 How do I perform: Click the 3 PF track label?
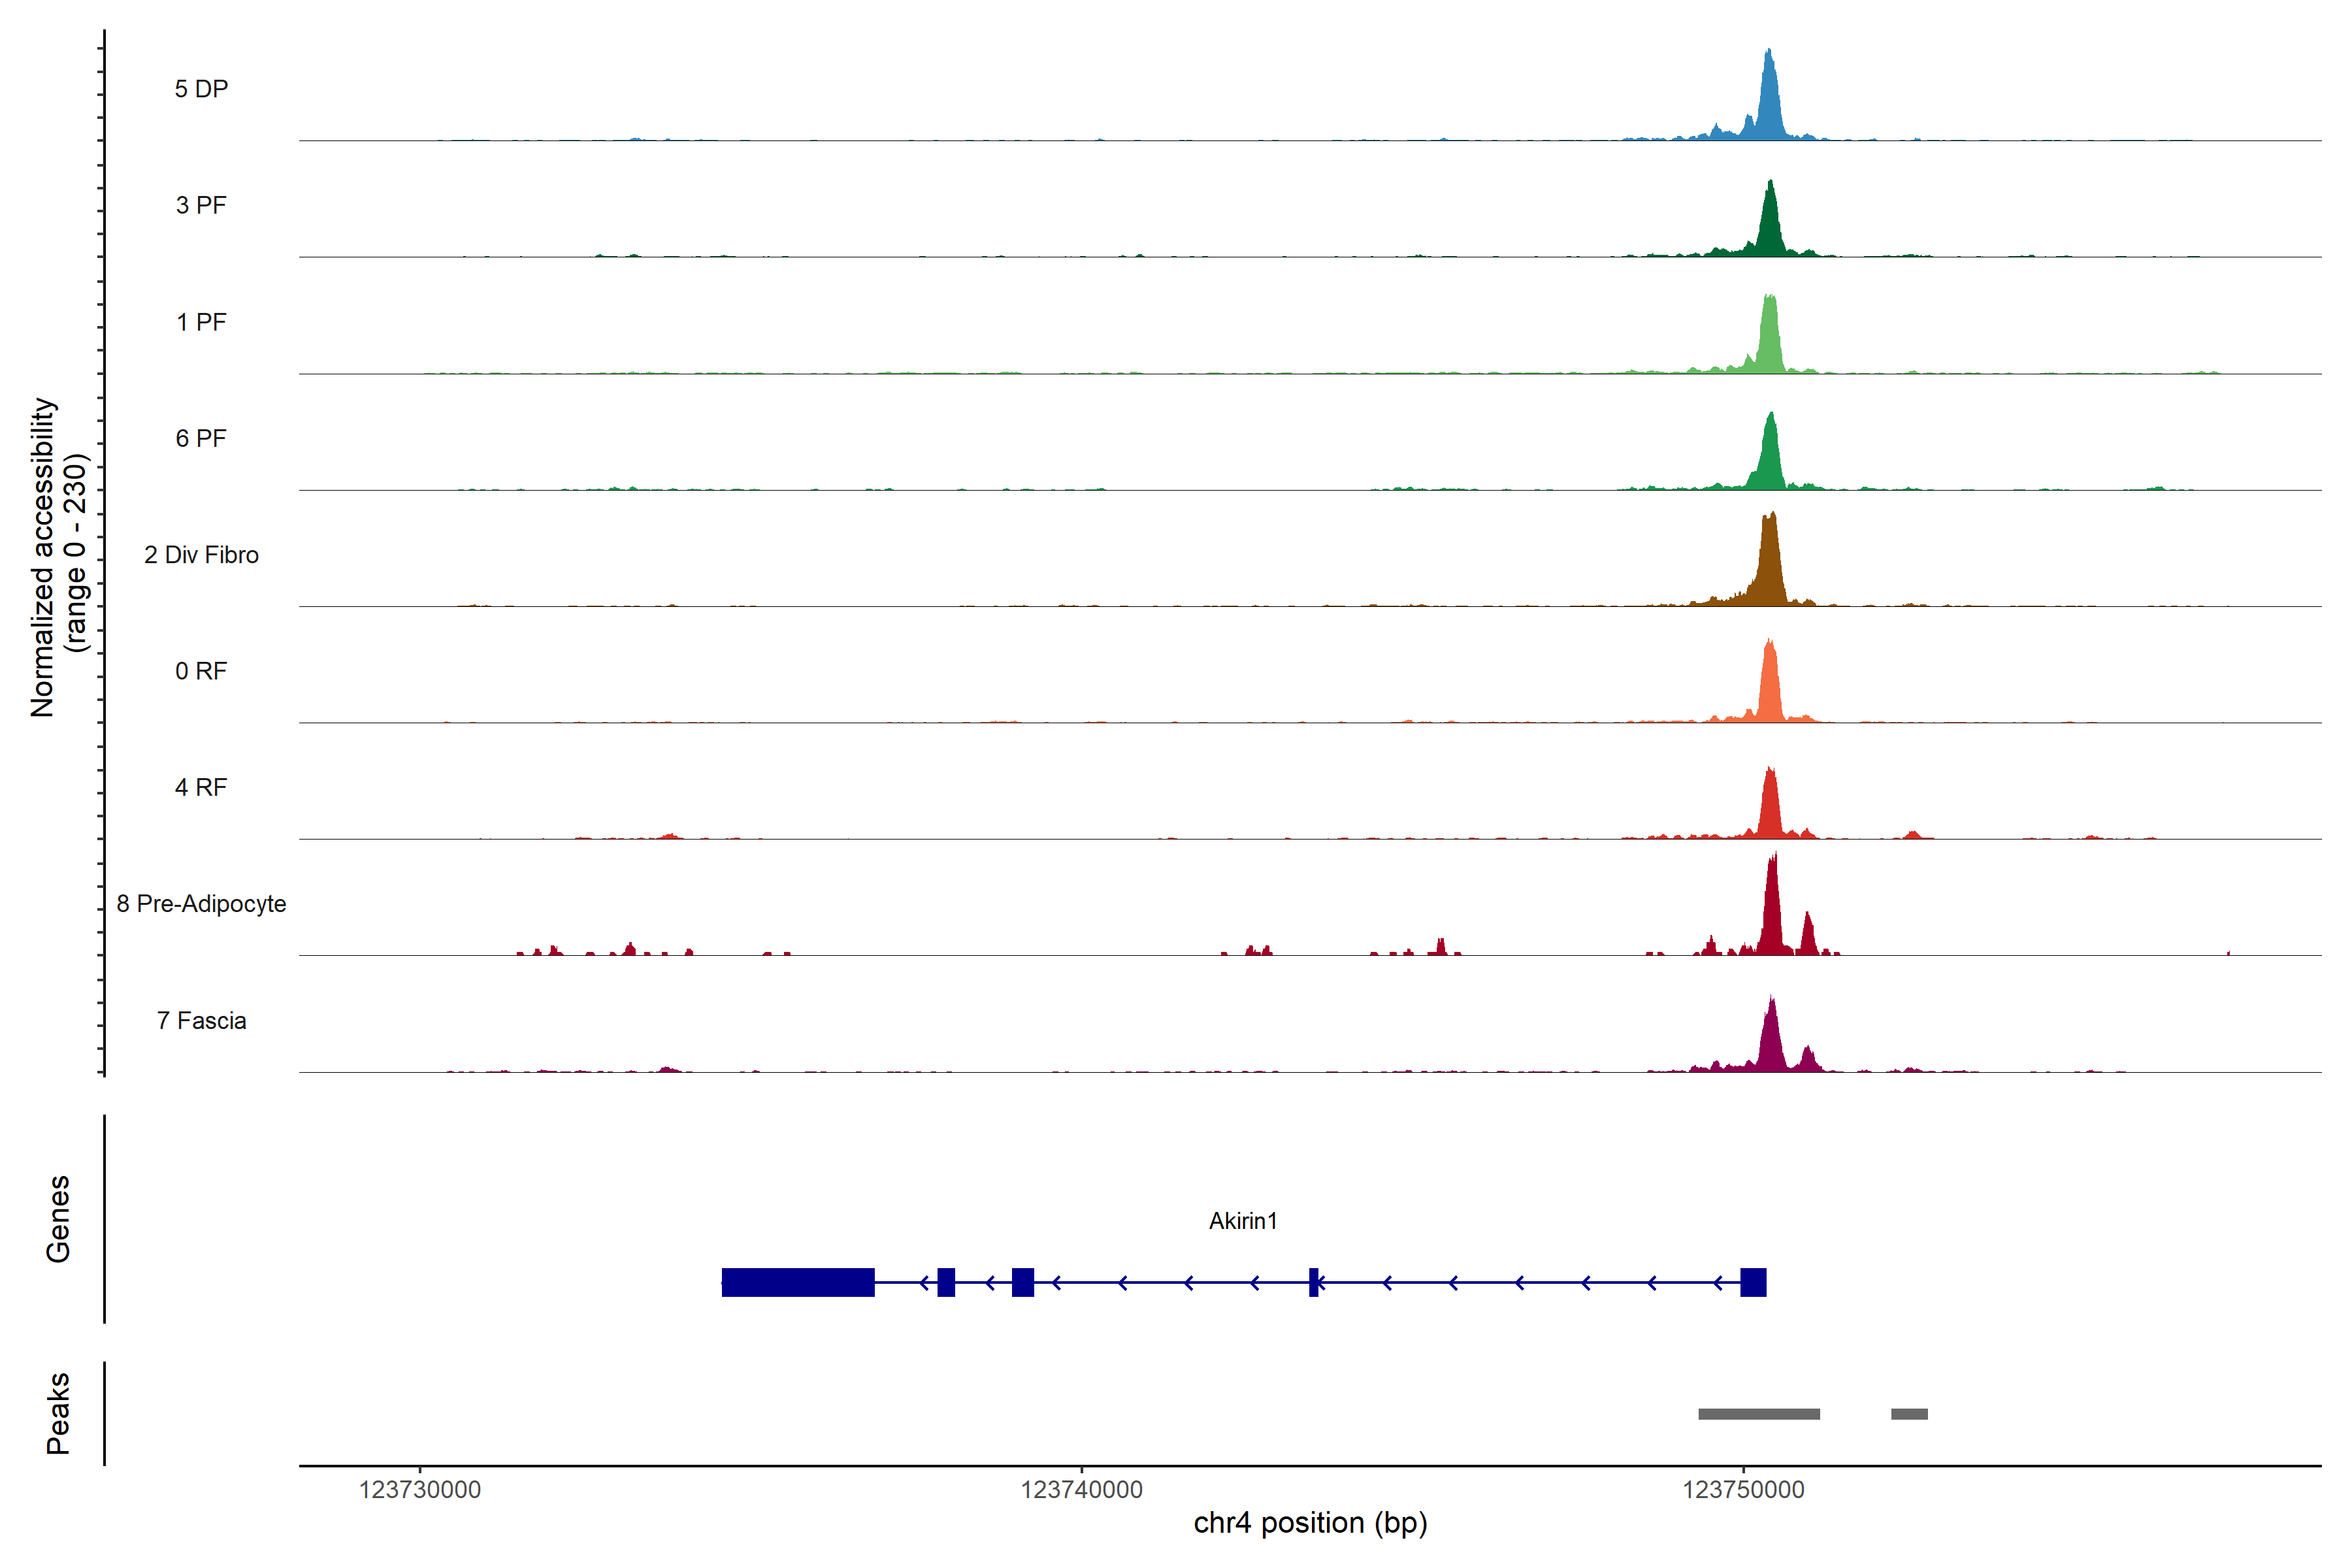[x=201, y=205]
